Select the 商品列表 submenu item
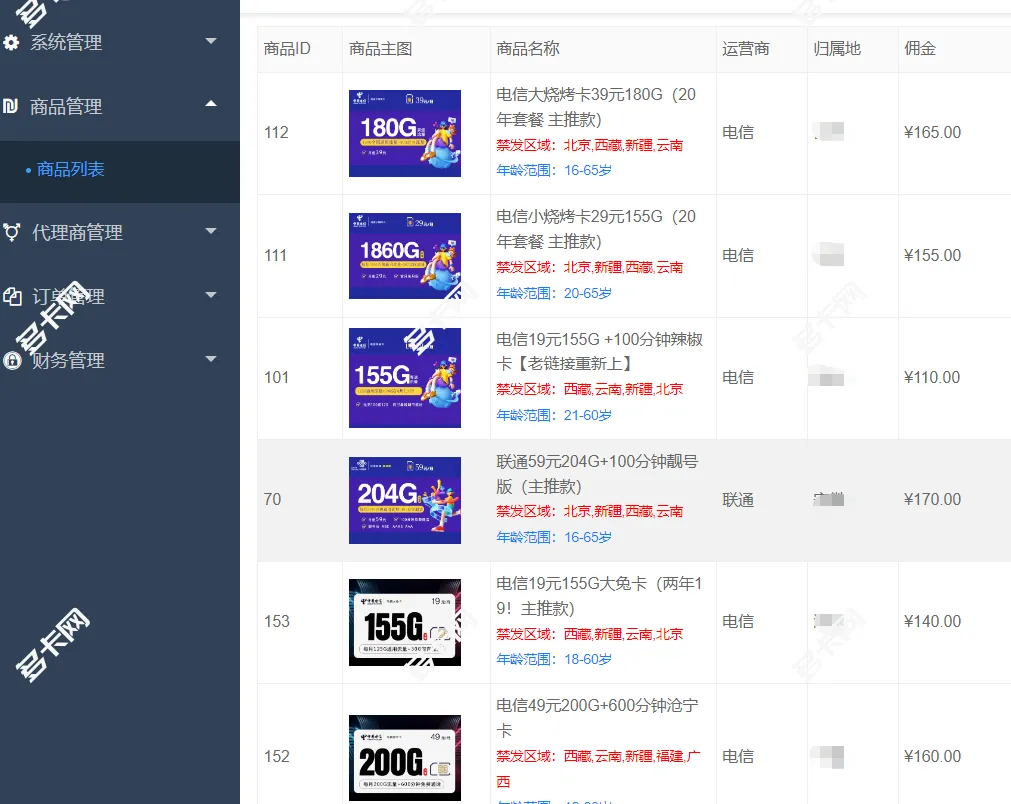1011x804 pixels. click(x=70, y=169)
